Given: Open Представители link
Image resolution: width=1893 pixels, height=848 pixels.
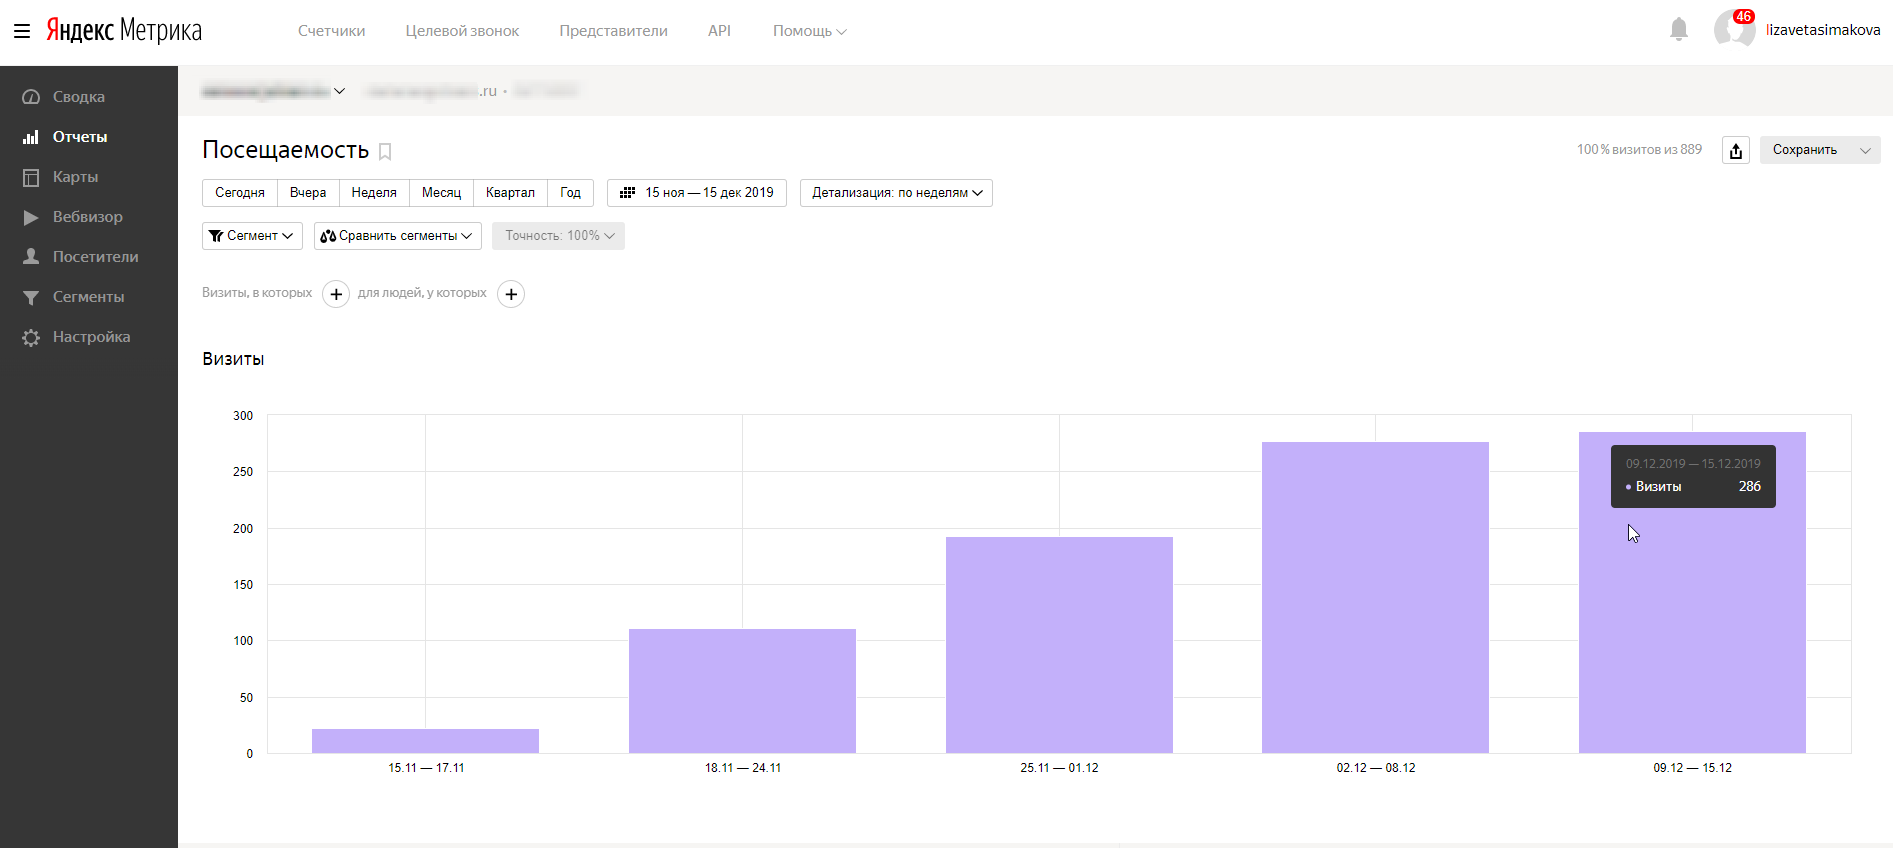Looking at the screenshot, I should 613,31.
